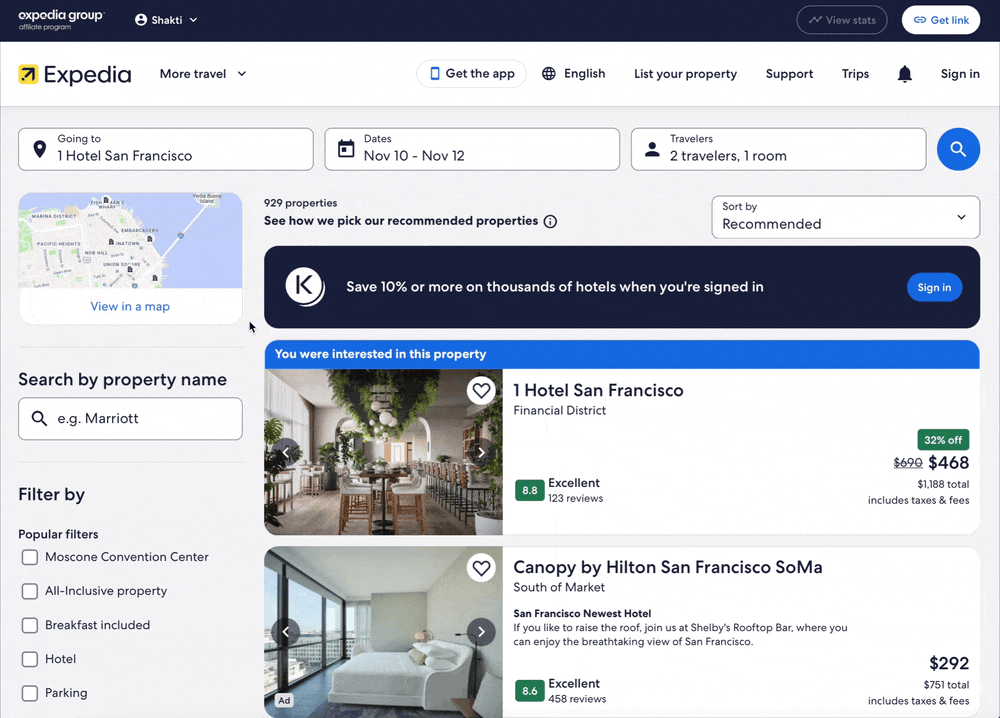Click the $468 price

click(948, 463)
